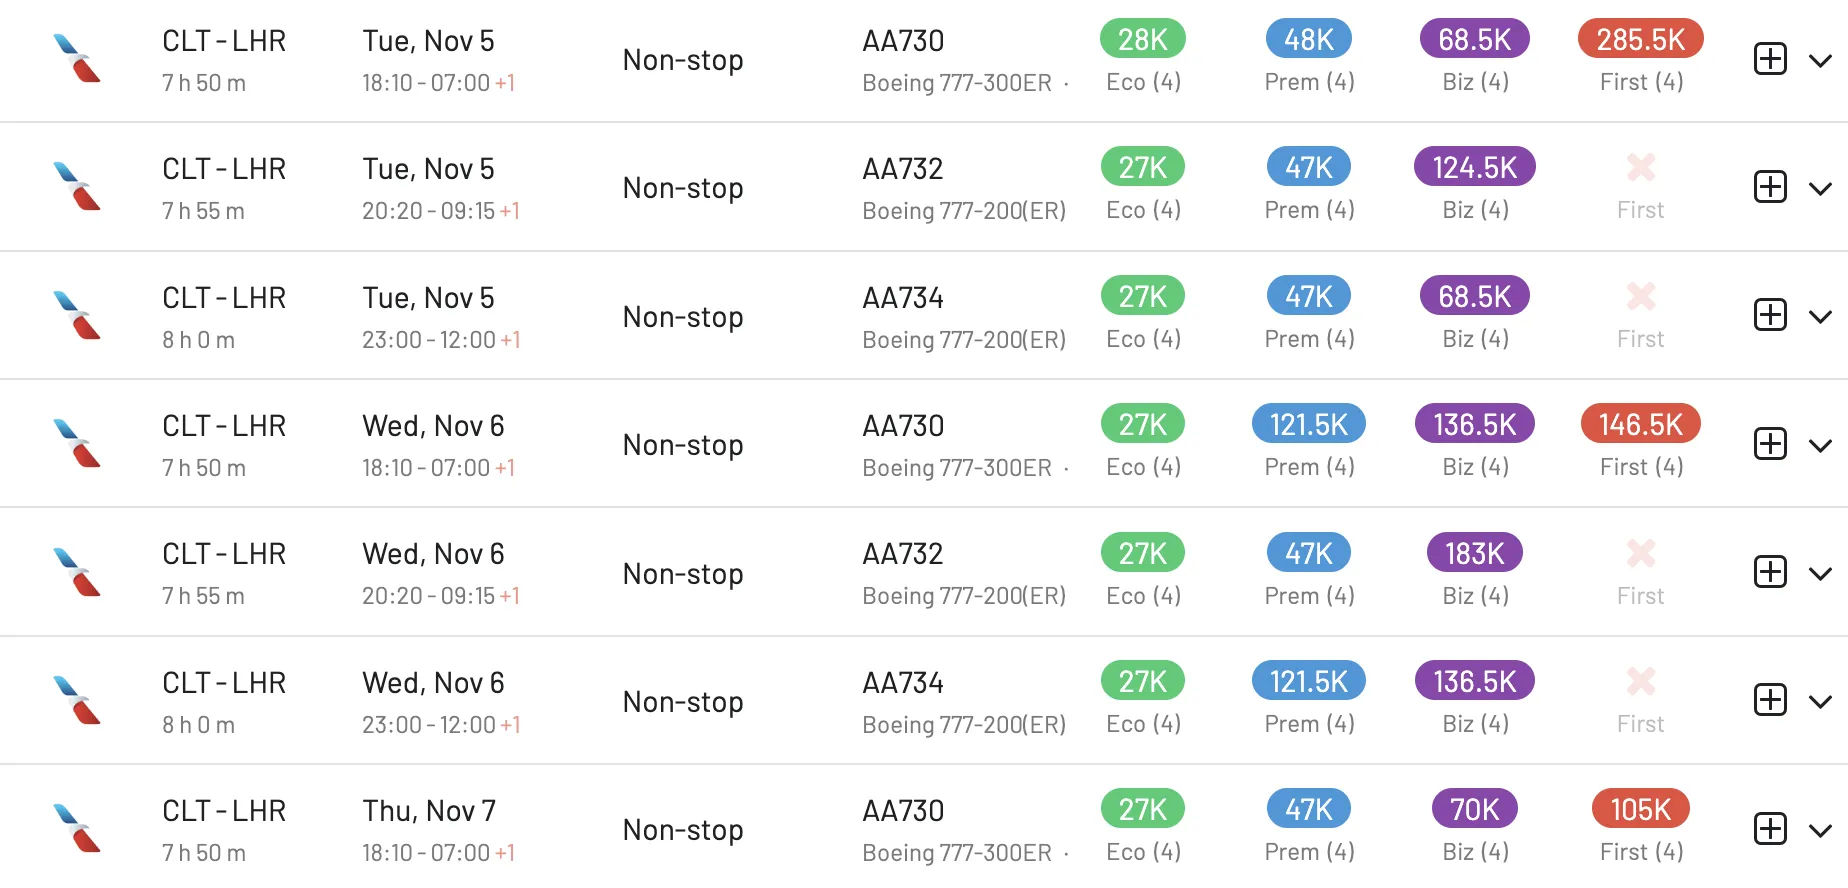
Task: Pick 121.5K Prem fare on Wed AA730
Action: 1309,424
